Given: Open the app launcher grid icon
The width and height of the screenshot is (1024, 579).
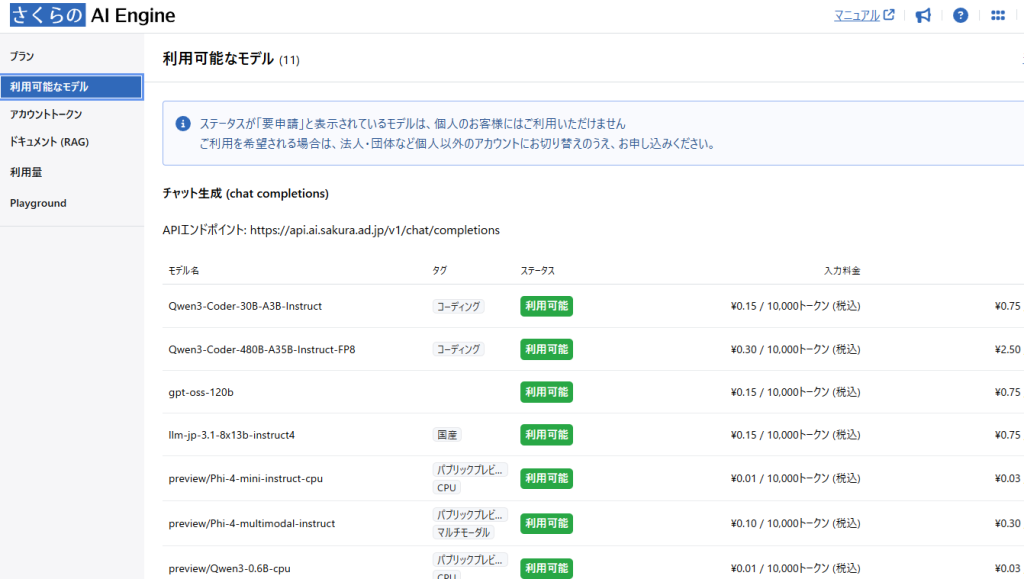Looking at the screenshot, I should 996,15.
